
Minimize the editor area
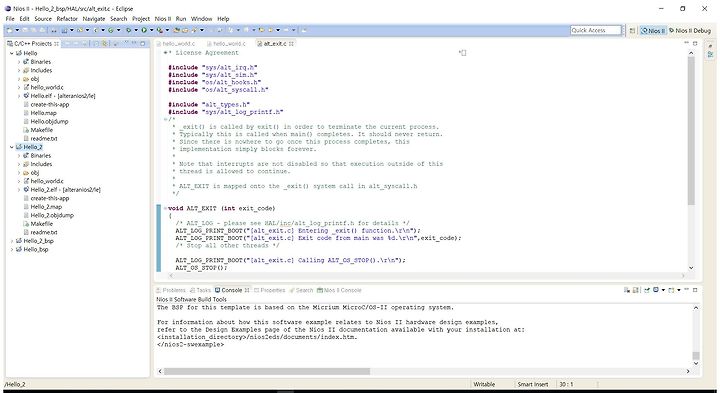[686, 43]
